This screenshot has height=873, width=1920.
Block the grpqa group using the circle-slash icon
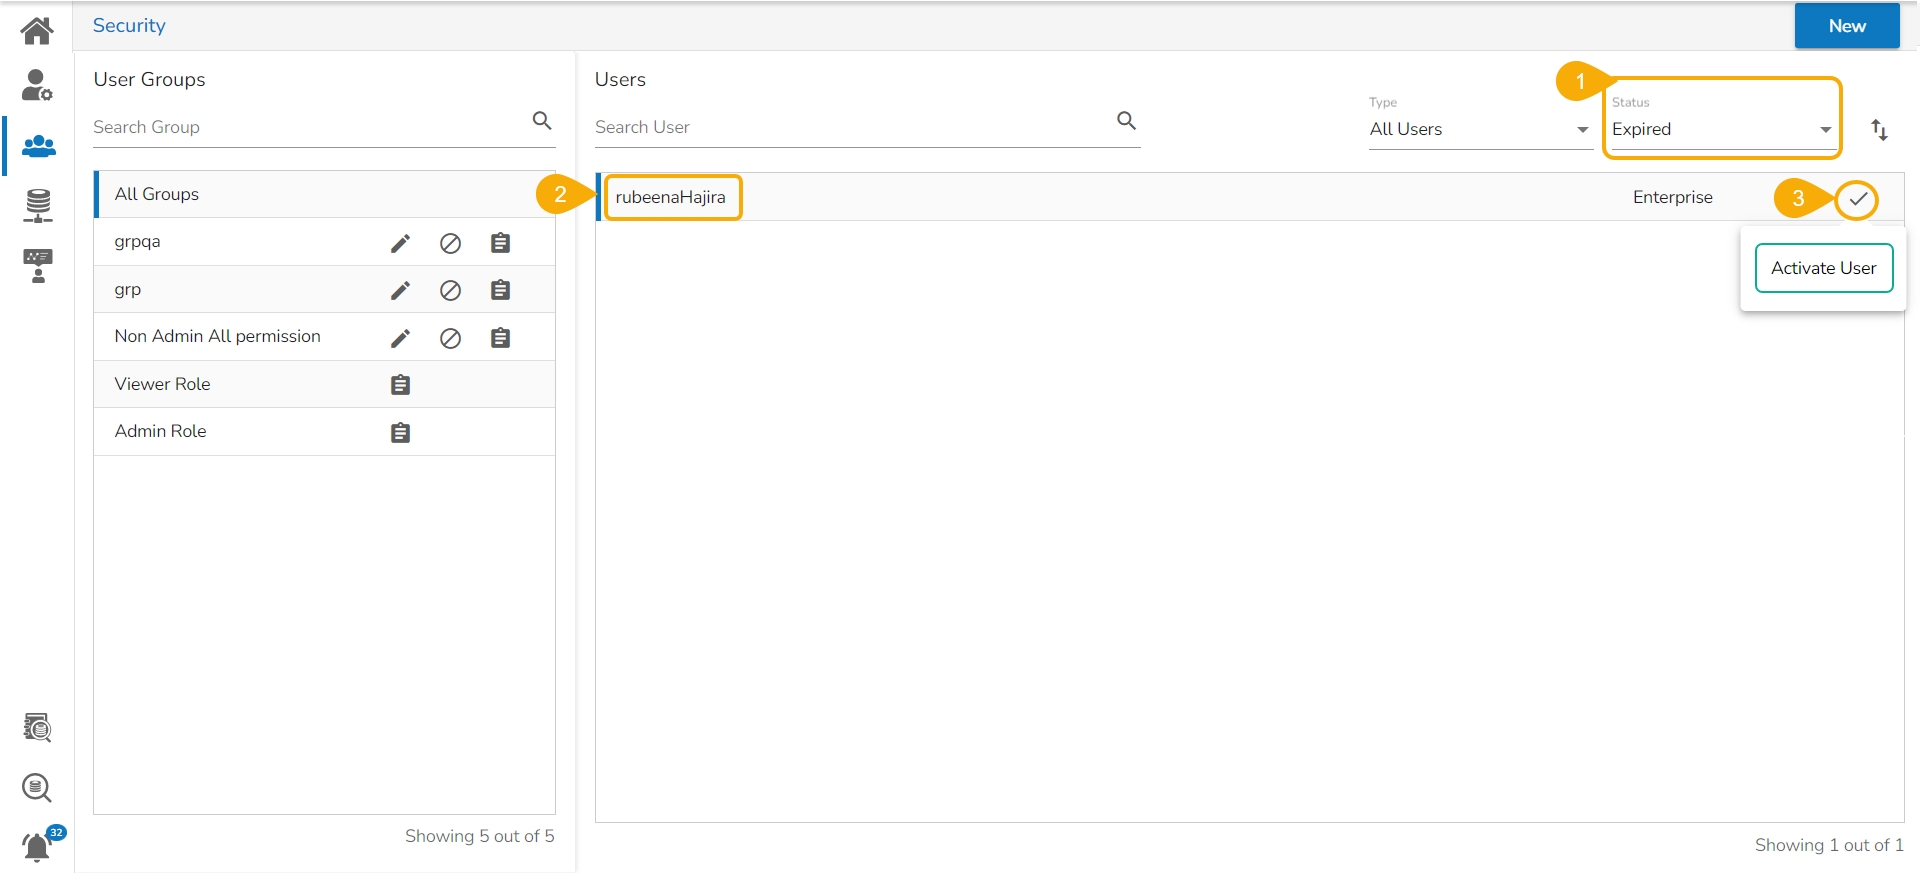[450, 243]
